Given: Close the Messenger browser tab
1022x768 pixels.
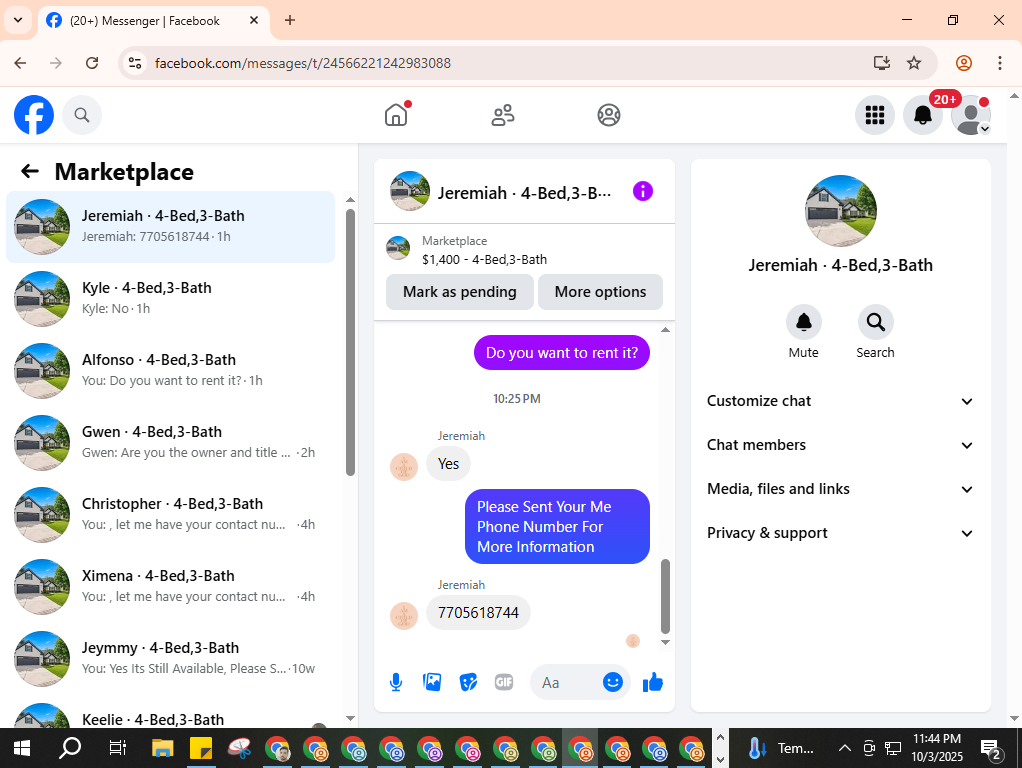Looking at the screenshot, I should [x=254, y=20].
